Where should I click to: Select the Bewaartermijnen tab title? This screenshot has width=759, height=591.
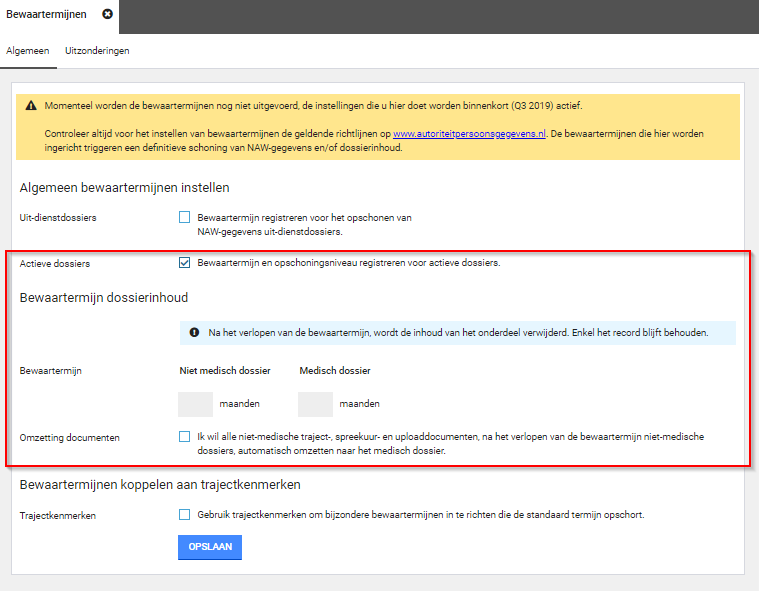(x=46, y=15)
